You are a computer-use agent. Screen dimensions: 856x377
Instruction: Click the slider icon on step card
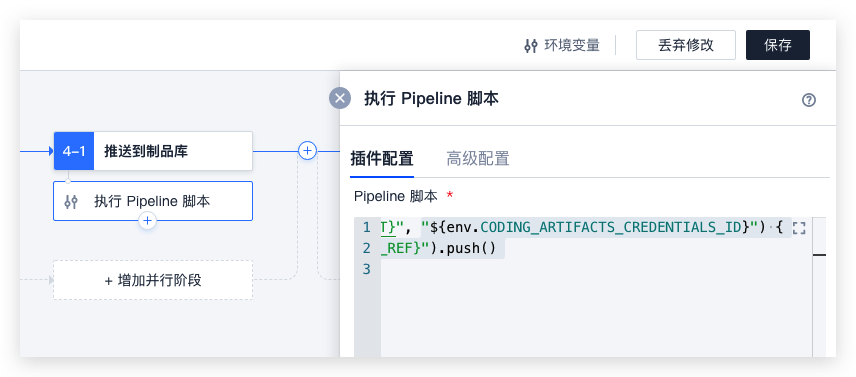71,202
